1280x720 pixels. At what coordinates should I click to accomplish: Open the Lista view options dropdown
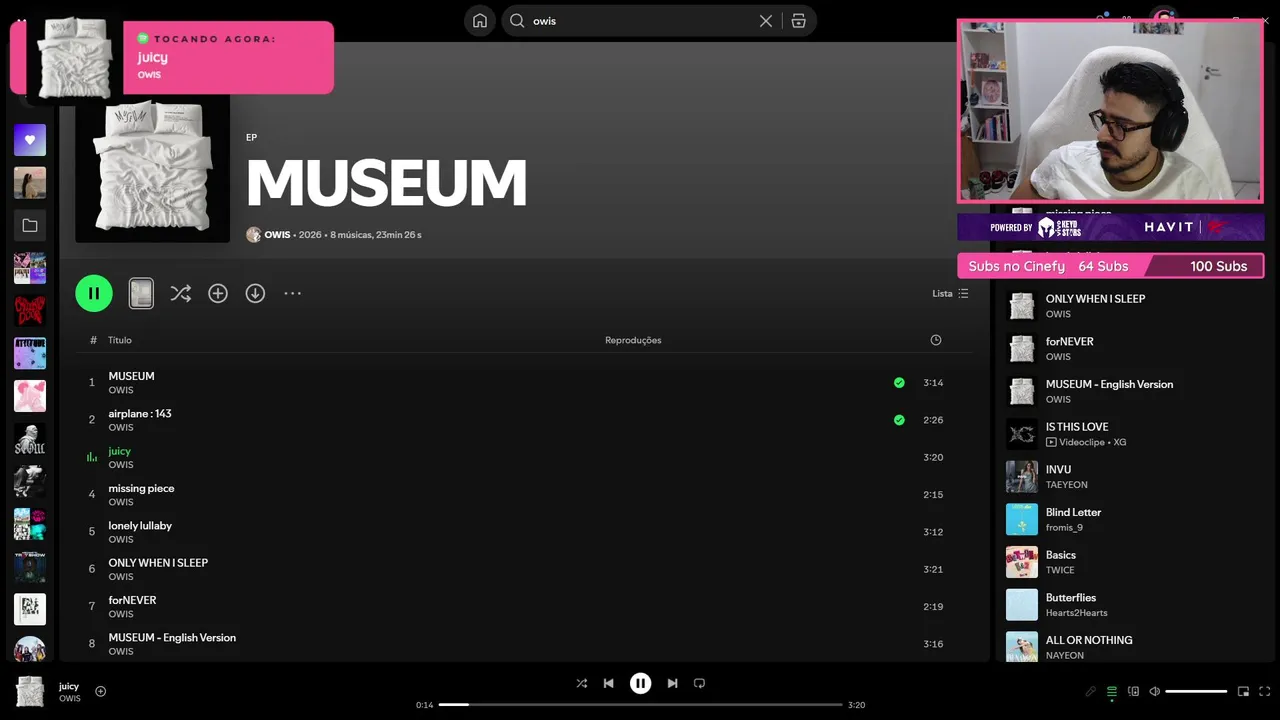click(950, 293)
